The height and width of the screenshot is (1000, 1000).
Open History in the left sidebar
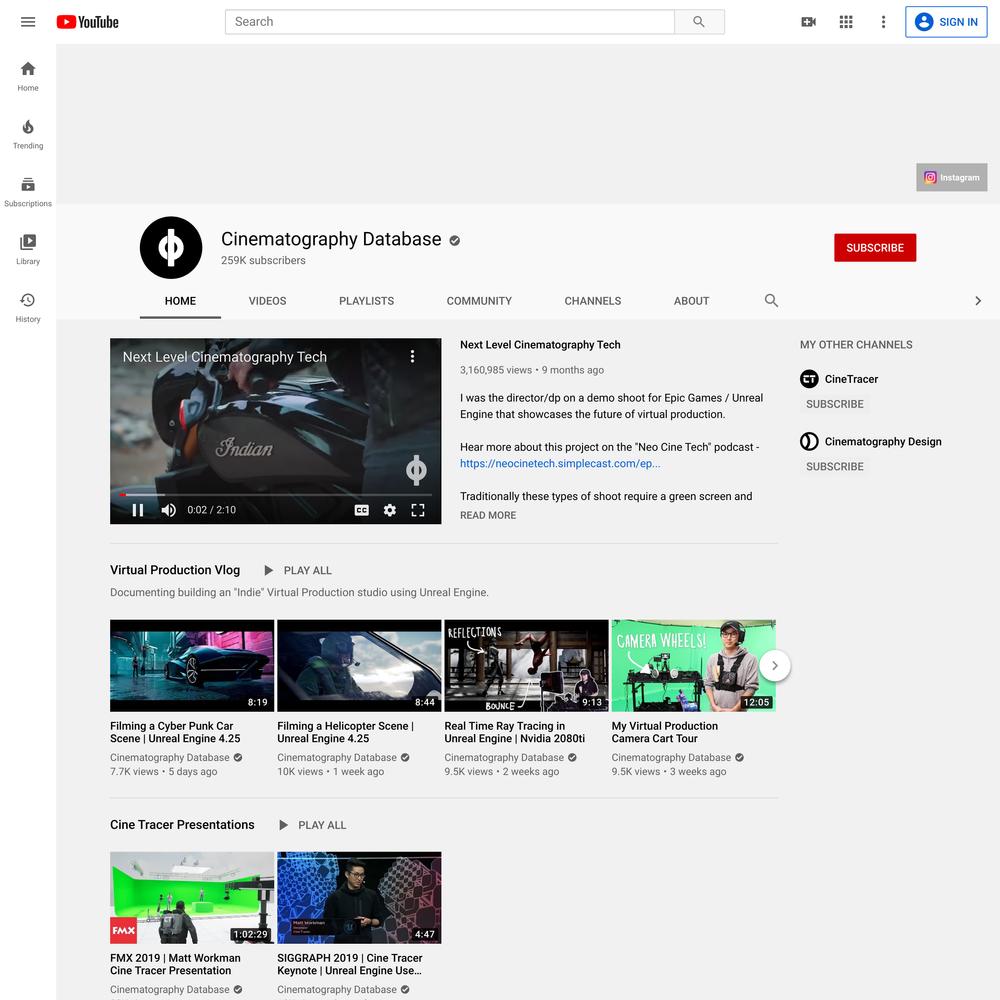pos(28,308)
